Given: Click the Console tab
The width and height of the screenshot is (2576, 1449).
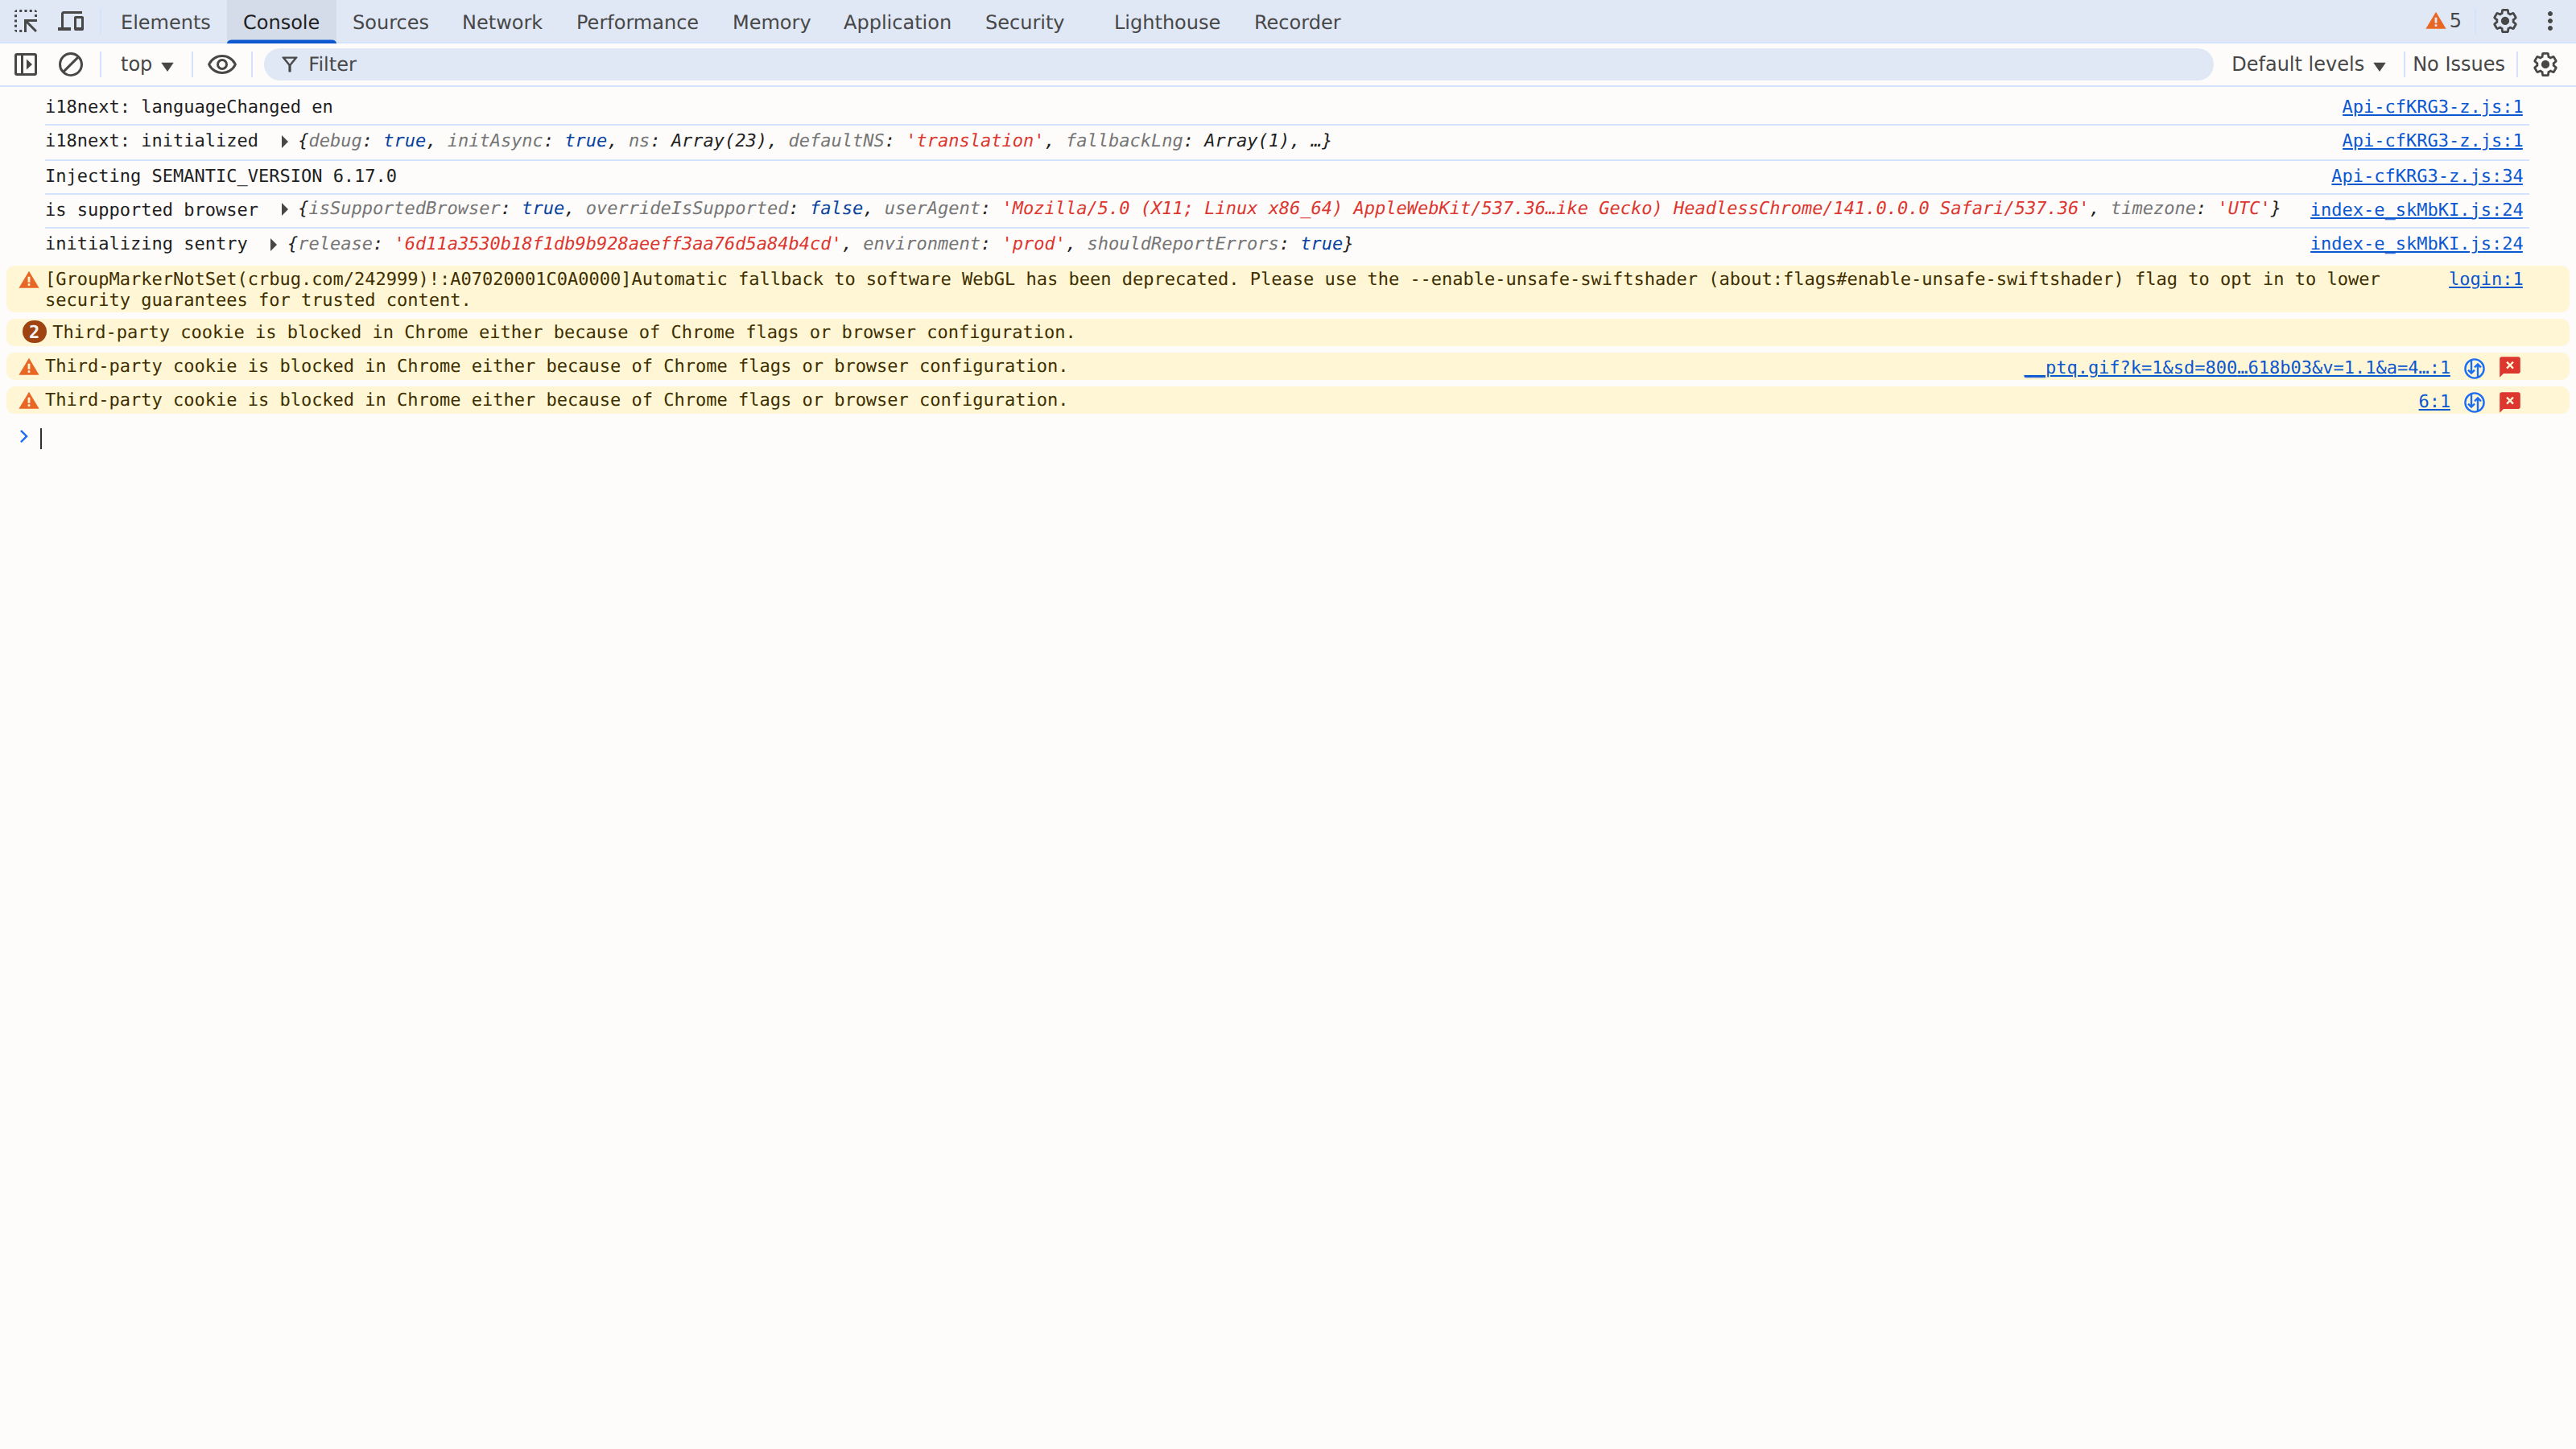Looking at the screenshot, I should [x=281, y=22].
